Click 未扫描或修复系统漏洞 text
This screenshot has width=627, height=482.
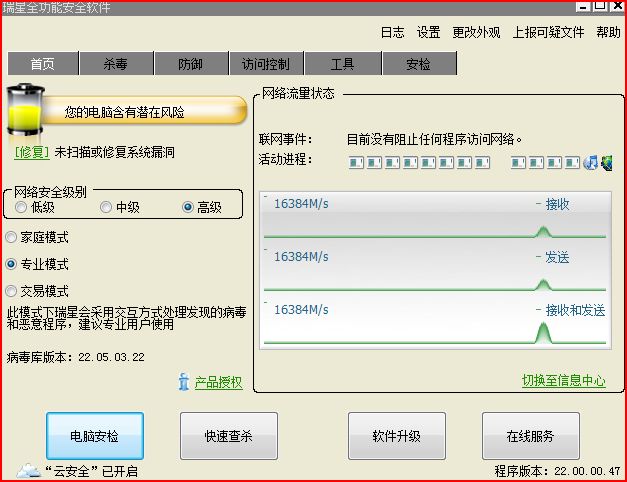pyautogui.click(x=114, y=152)
